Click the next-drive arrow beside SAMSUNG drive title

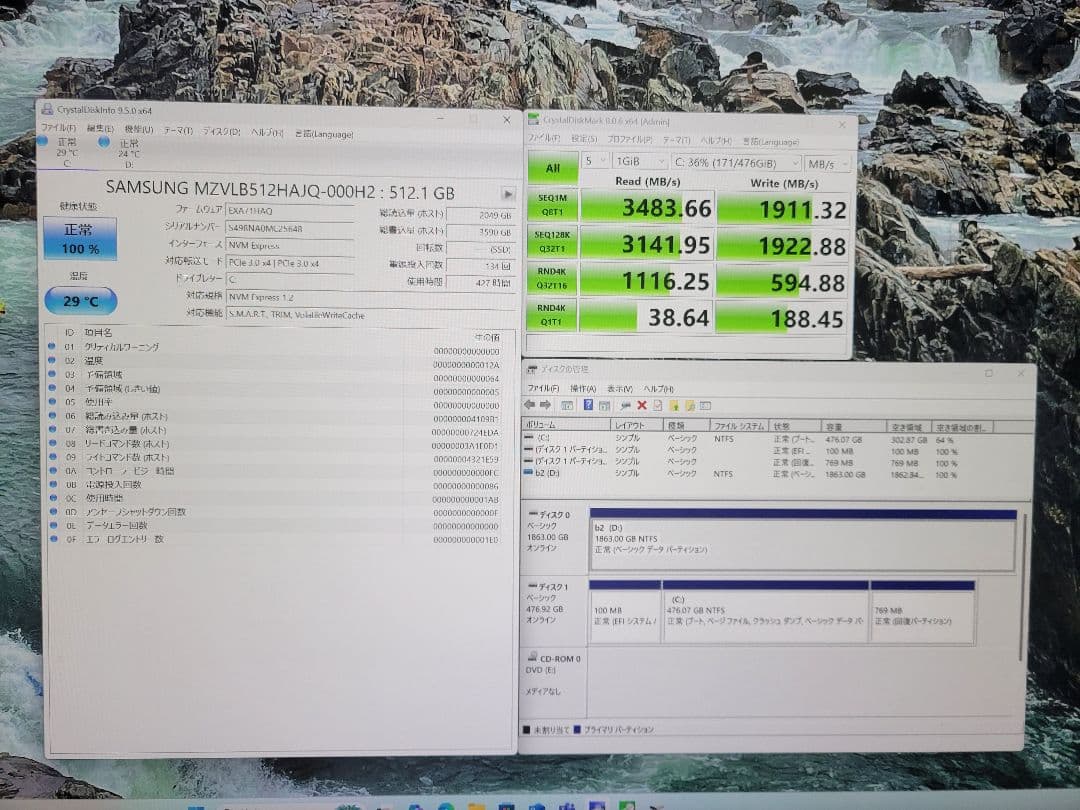[x=508, y=194]
